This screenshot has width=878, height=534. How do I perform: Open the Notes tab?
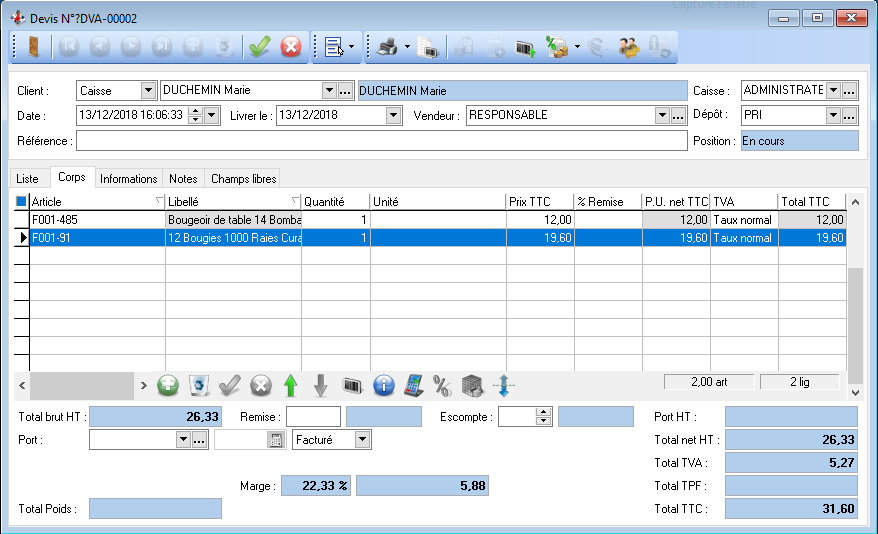[x=183, y=179]
